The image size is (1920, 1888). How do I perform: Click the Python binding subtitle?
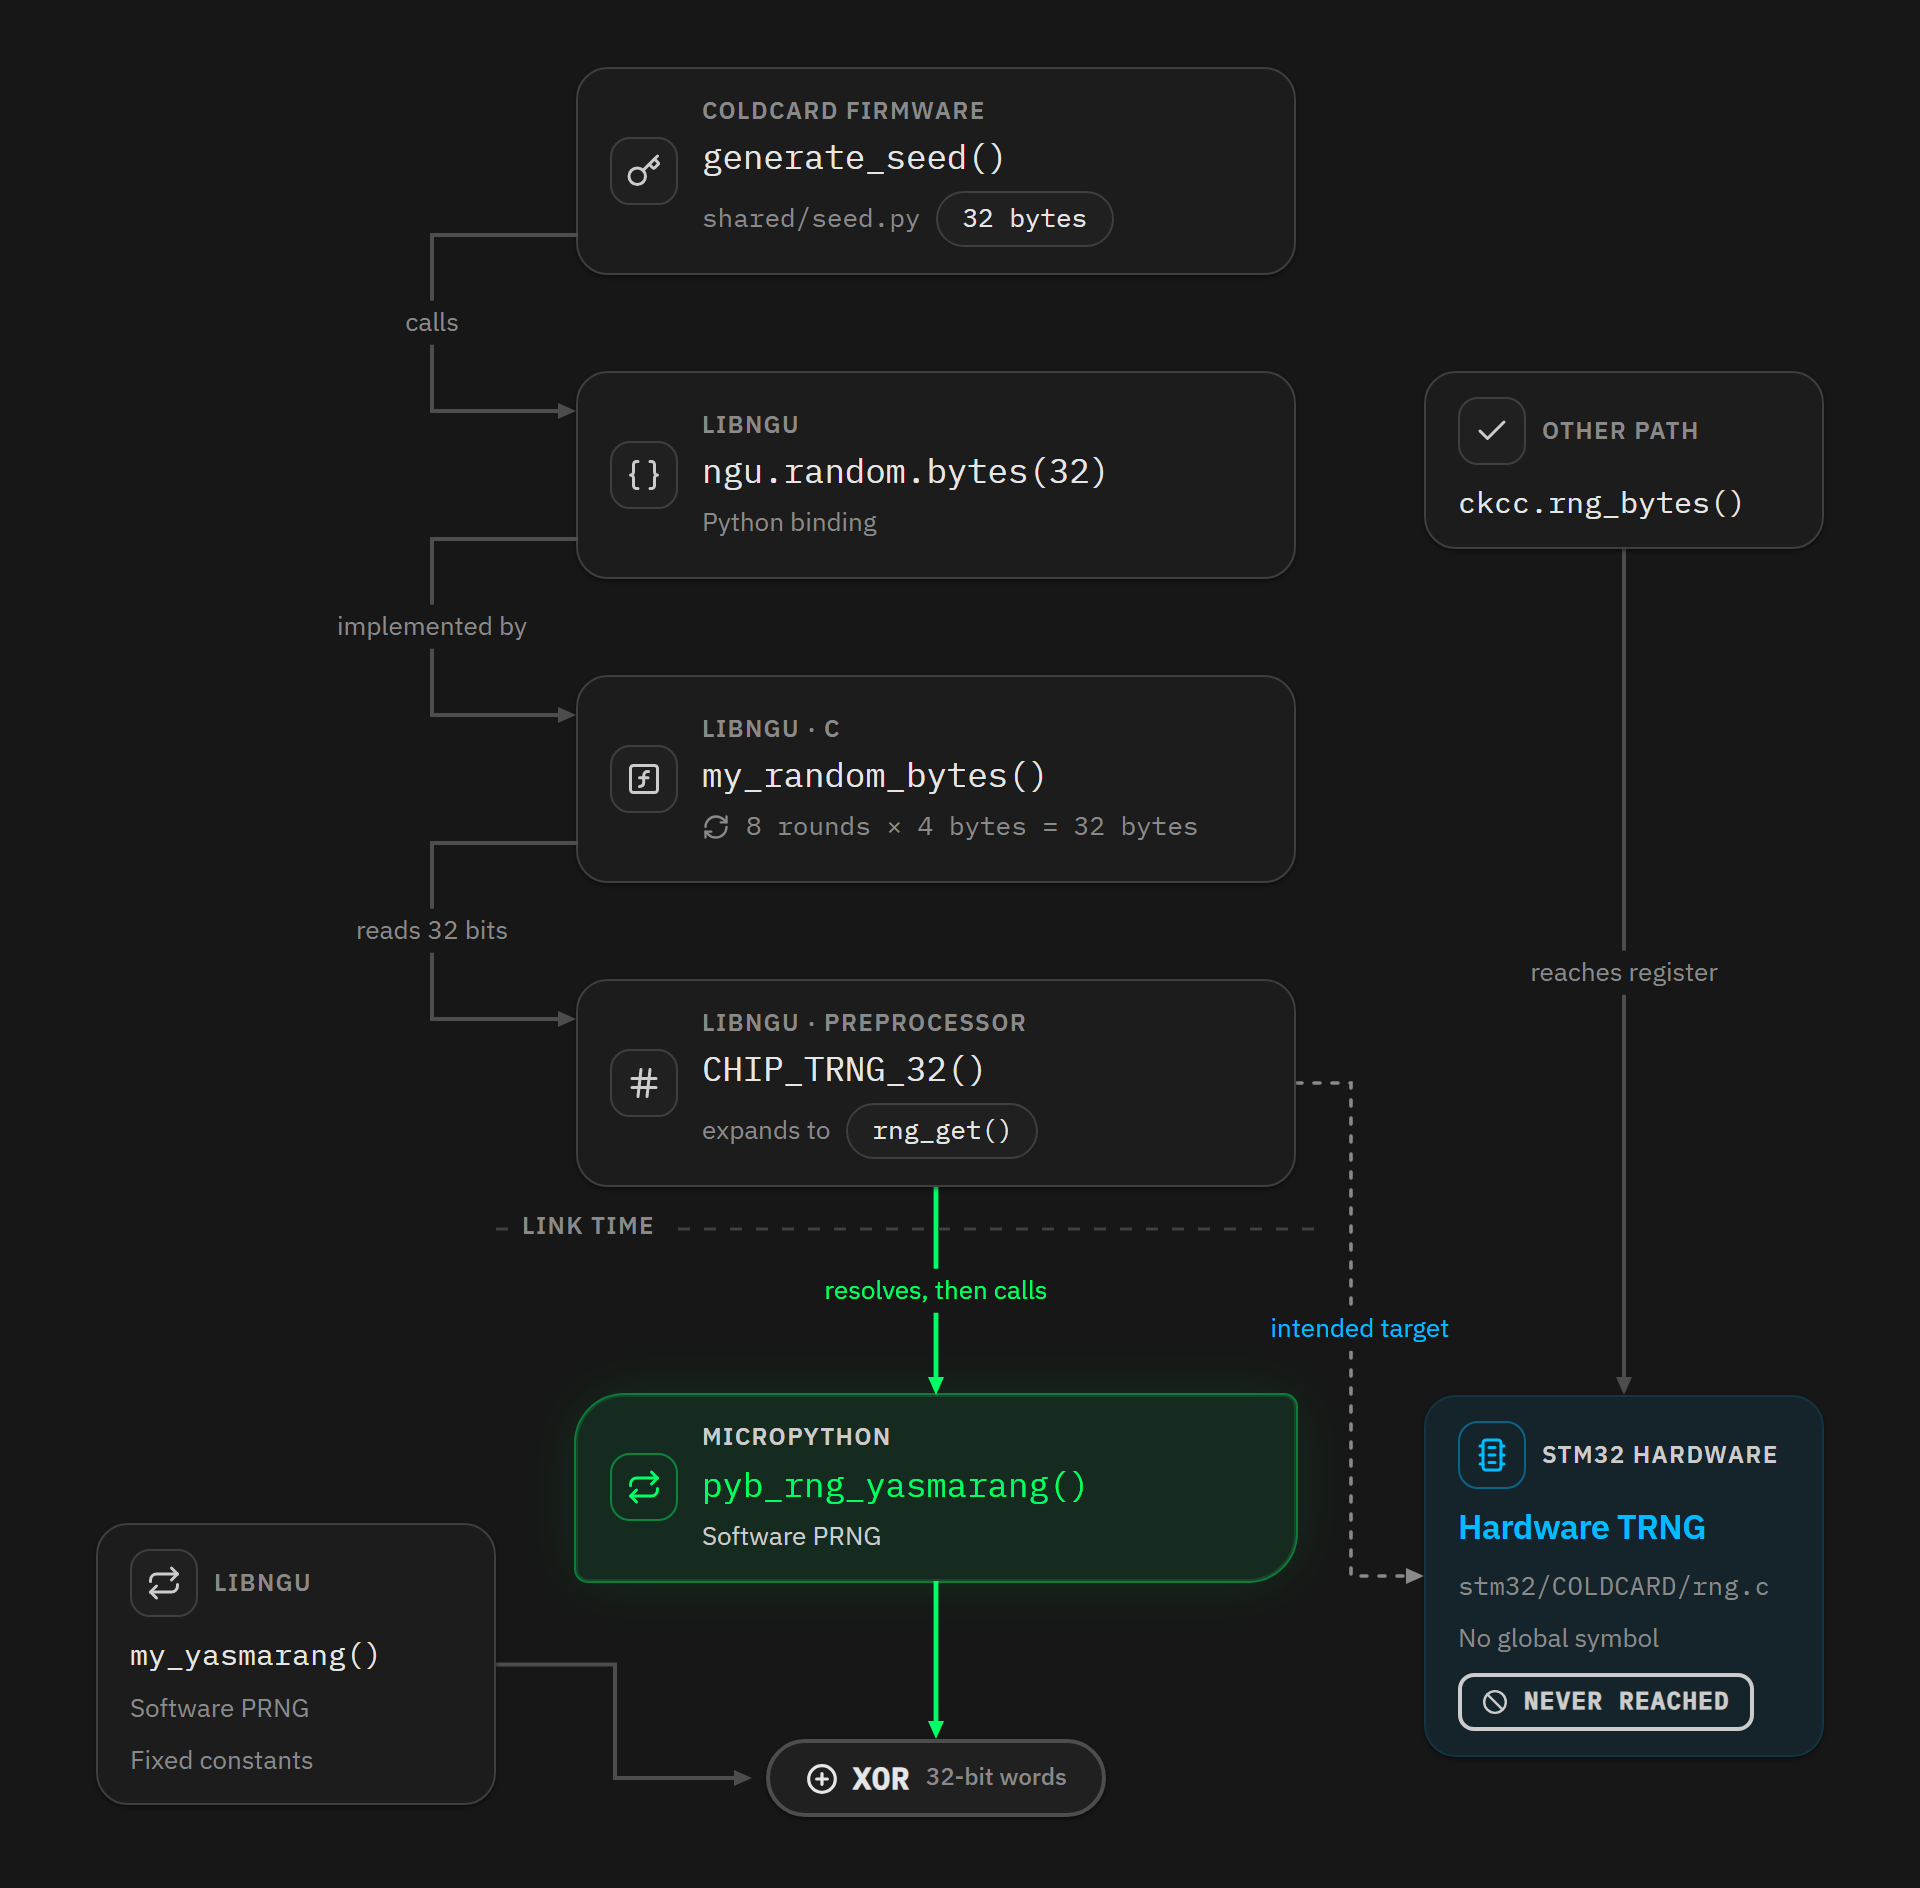click(x=789, y=523)
